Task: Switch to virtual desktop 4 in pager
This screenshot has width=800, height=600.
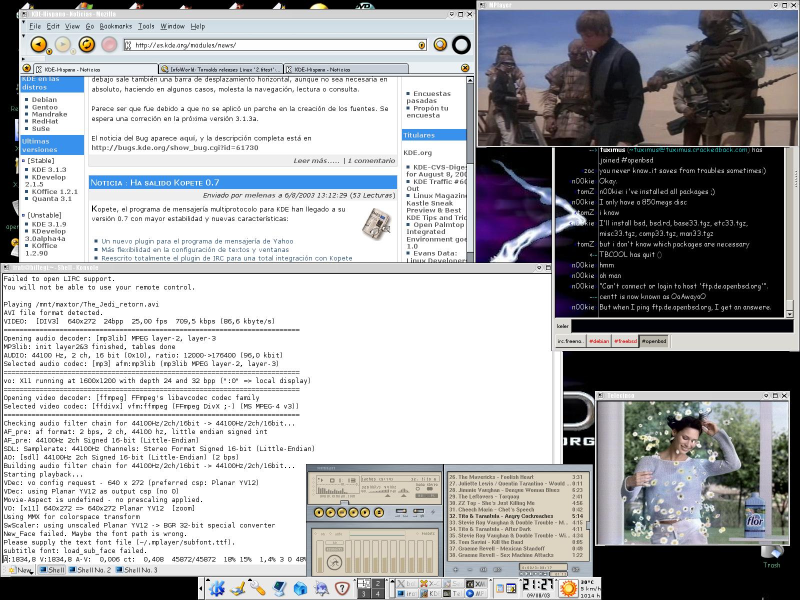Action: [378, 594]
